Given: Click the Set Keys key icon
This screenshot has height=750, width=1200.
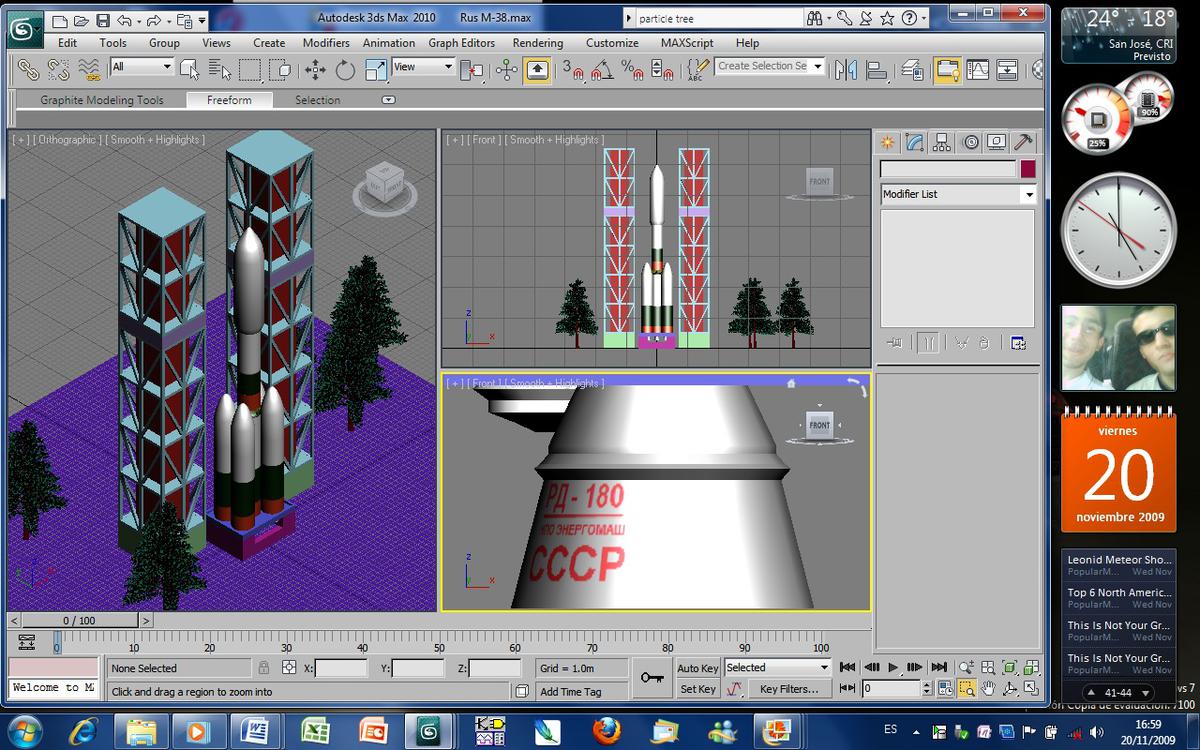Looking at the screenshot, I should [652, 678].
